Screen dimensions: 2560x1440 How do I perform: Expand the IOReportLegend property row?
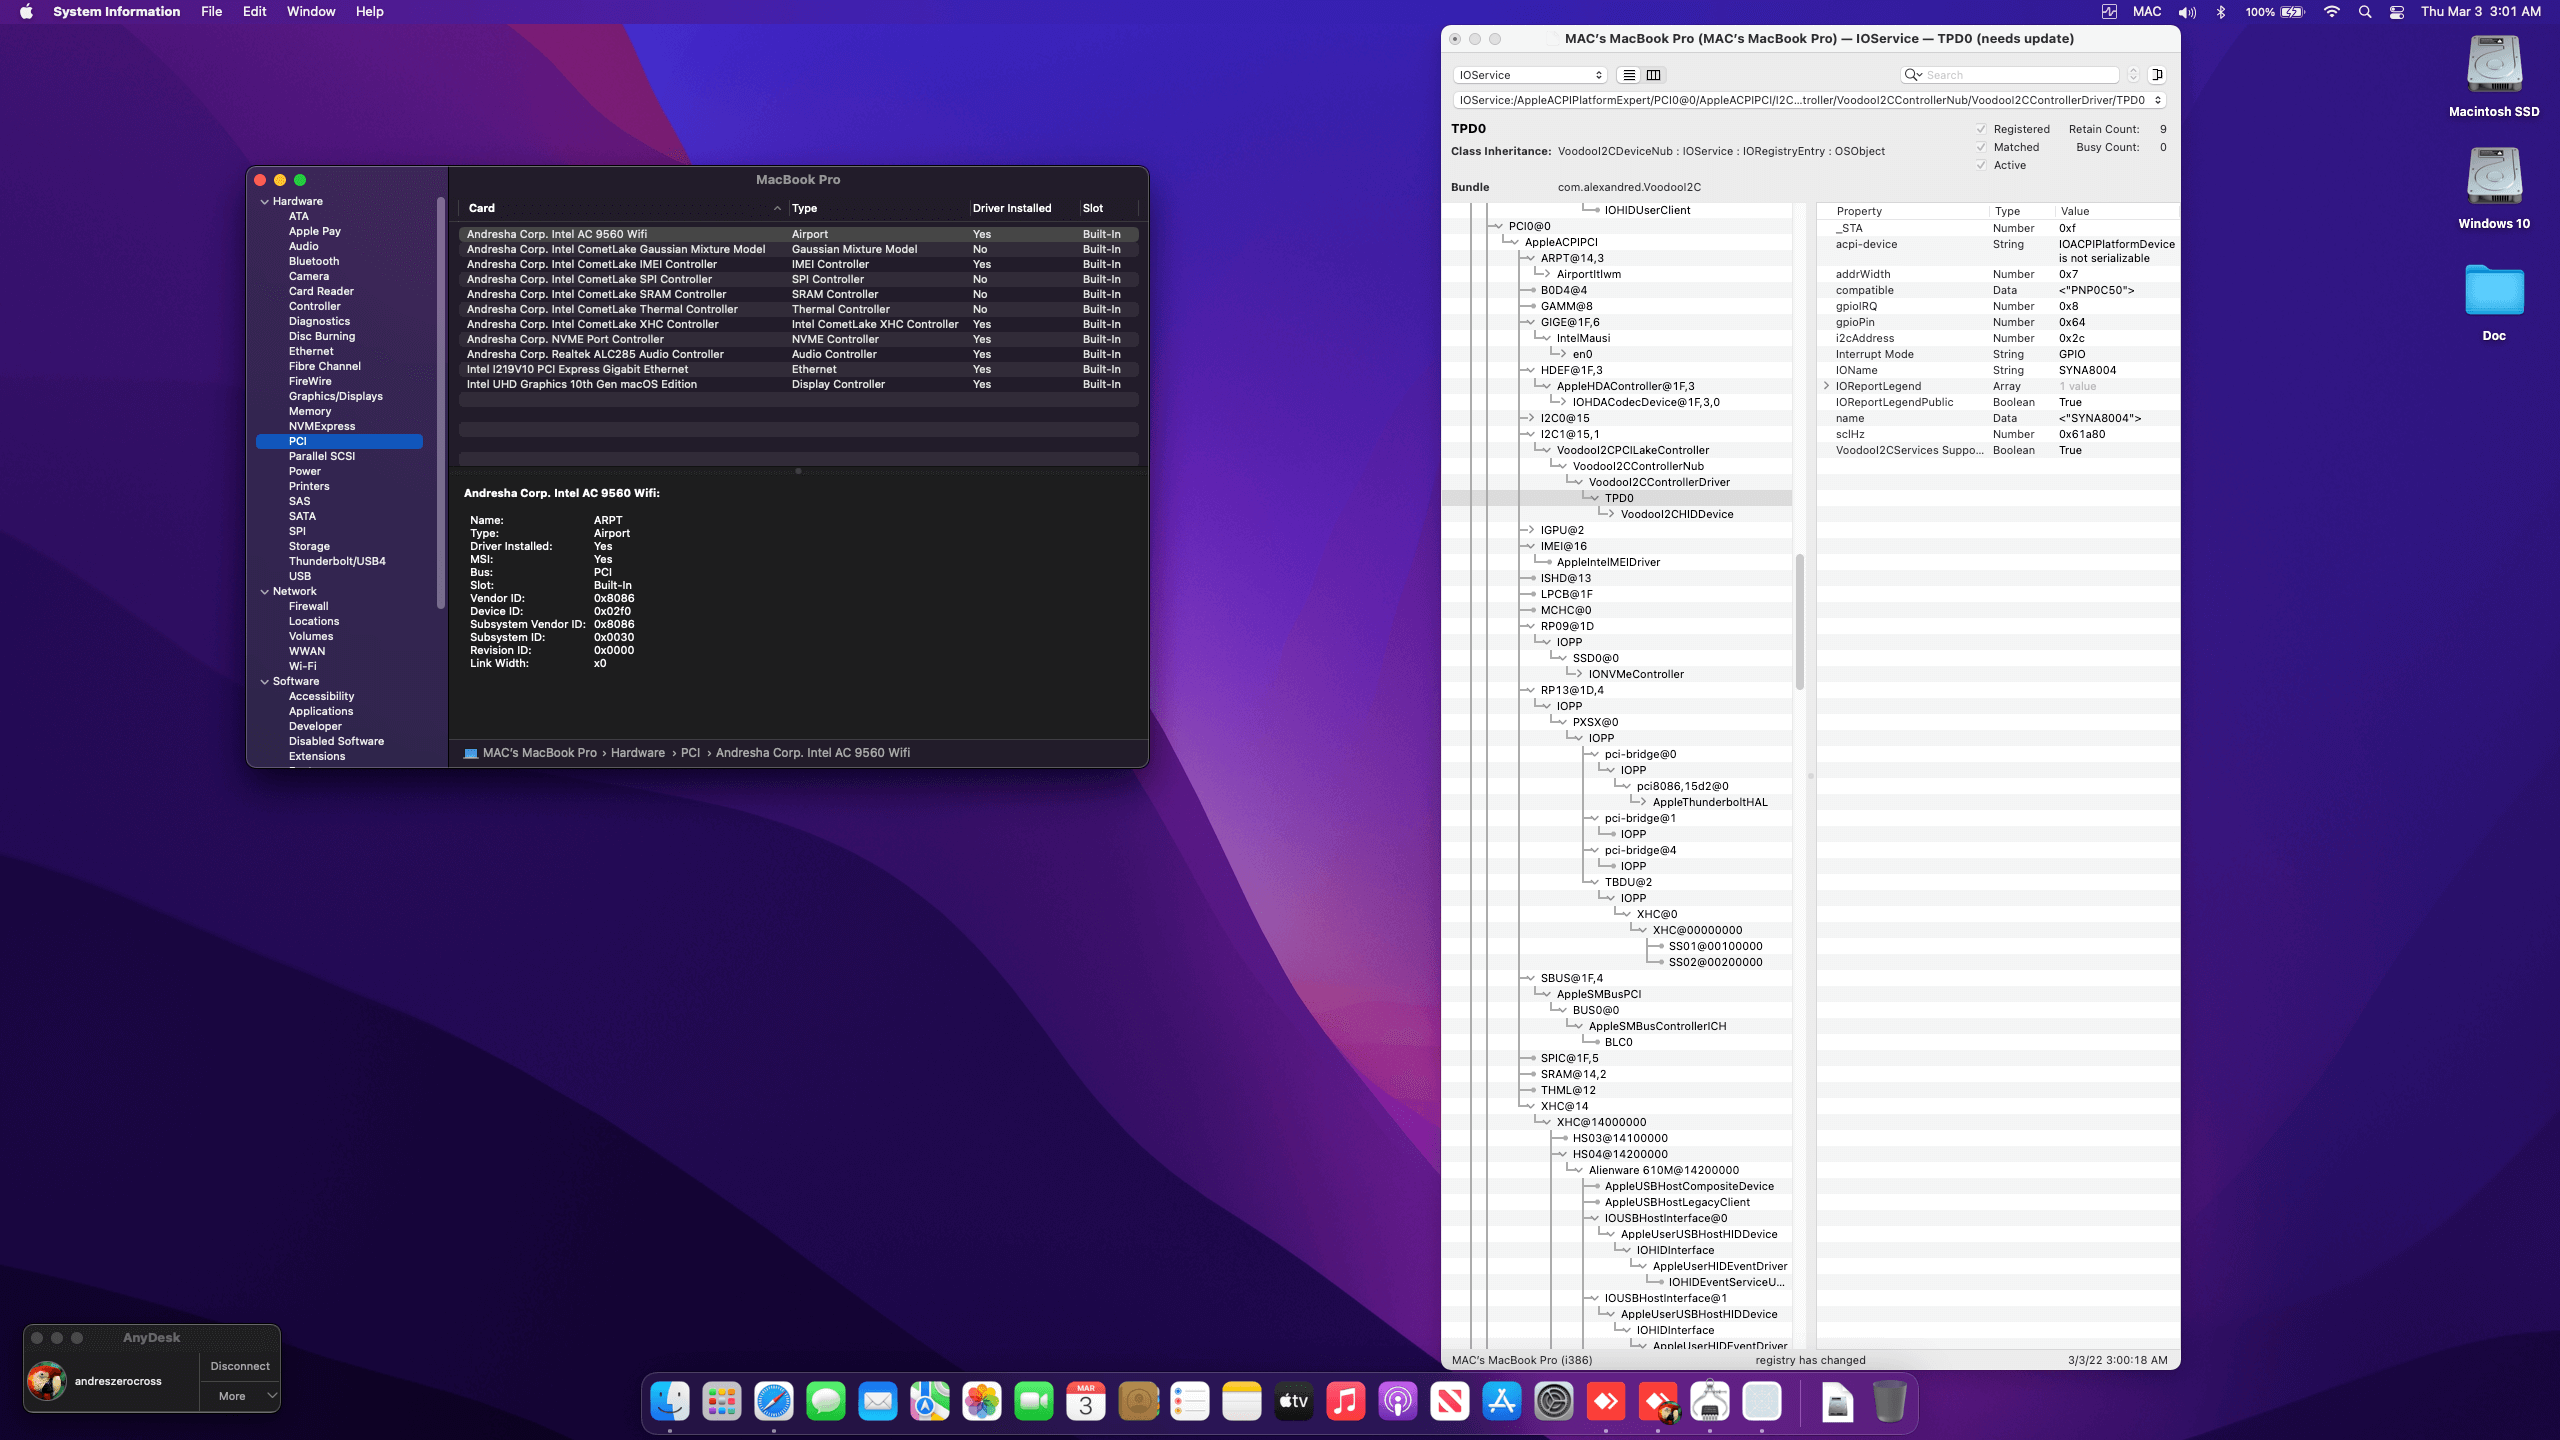point(1826,386)
